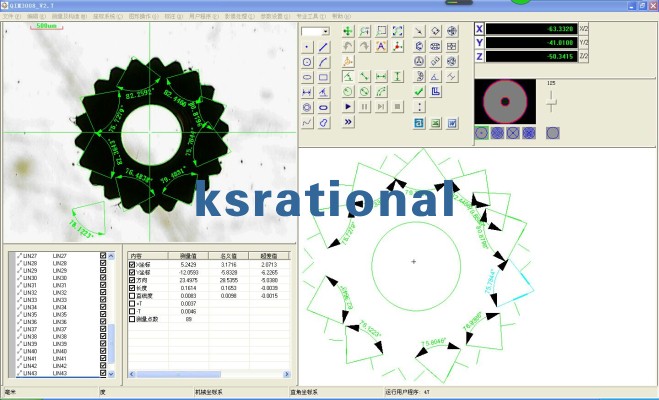Screen dimensions: 659x400
Task: Enable the 直线度 checkbox
Action: point(132,296)
